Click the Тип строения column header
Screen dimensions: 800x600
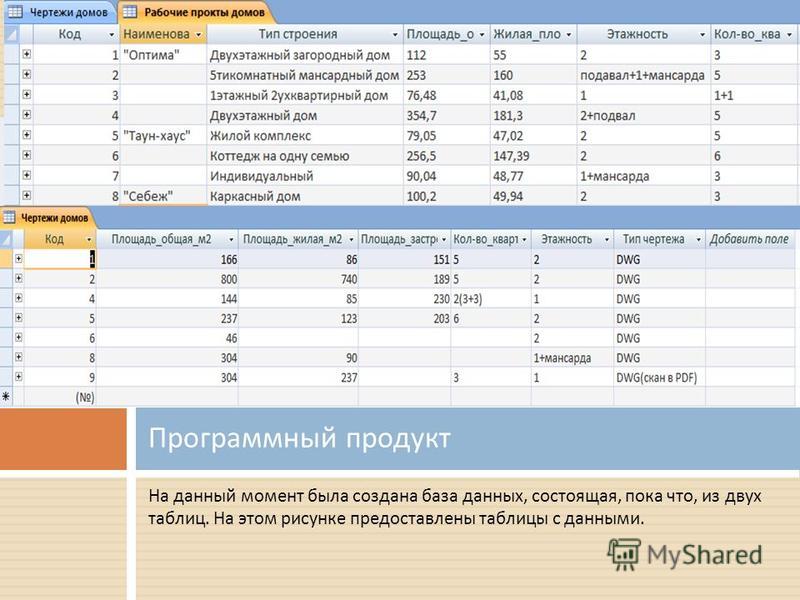pyautogui.click(x=305, y=35)
